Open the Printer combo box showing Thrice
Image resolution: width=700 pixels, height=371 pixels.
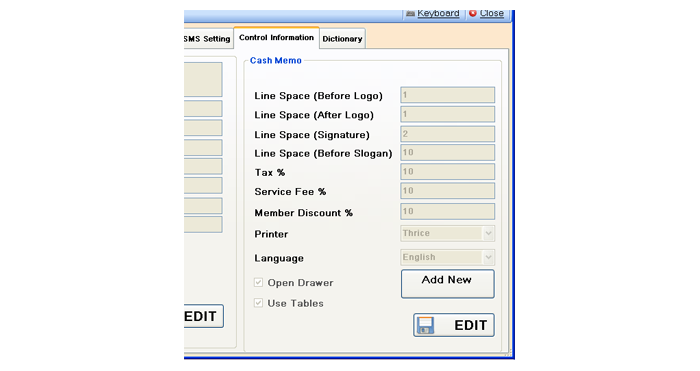(447, 233)
